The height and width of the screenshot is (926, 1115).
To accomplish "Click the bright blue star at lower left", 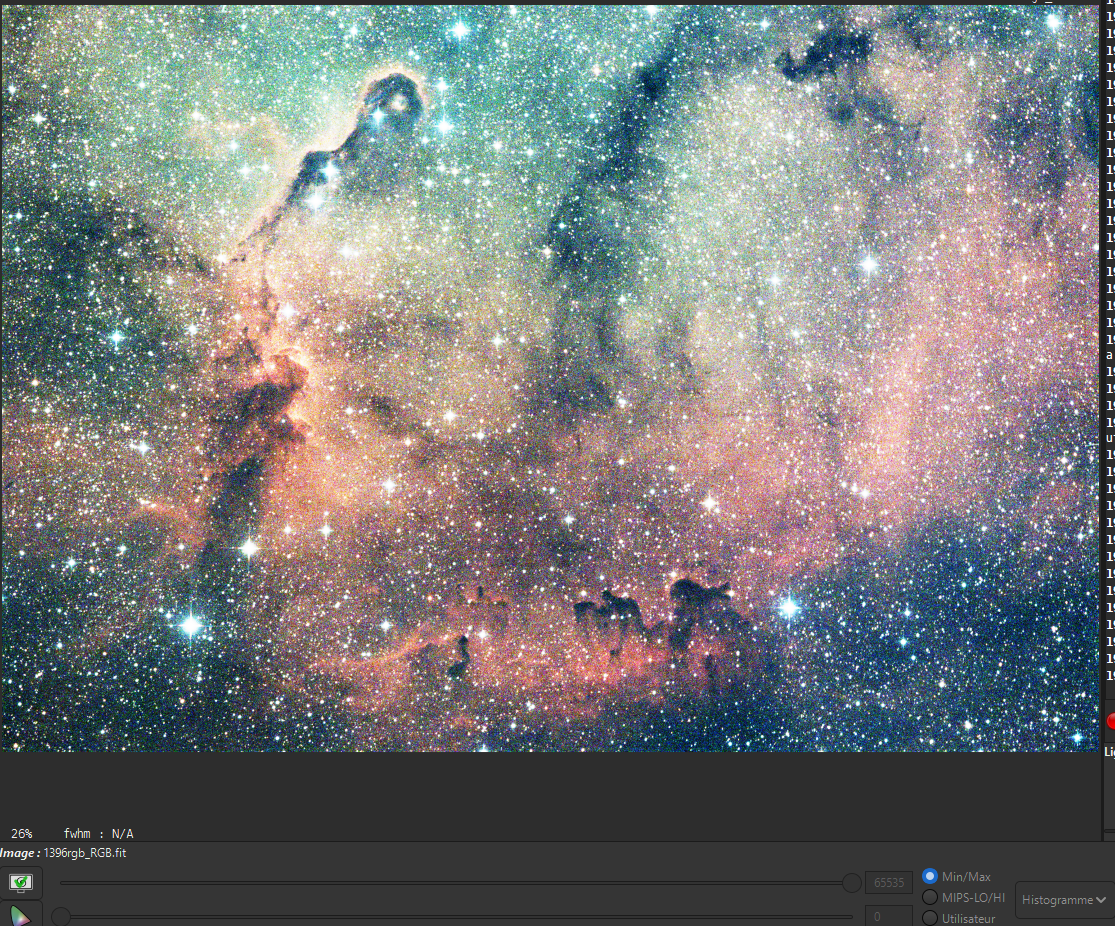I will 191,625.
